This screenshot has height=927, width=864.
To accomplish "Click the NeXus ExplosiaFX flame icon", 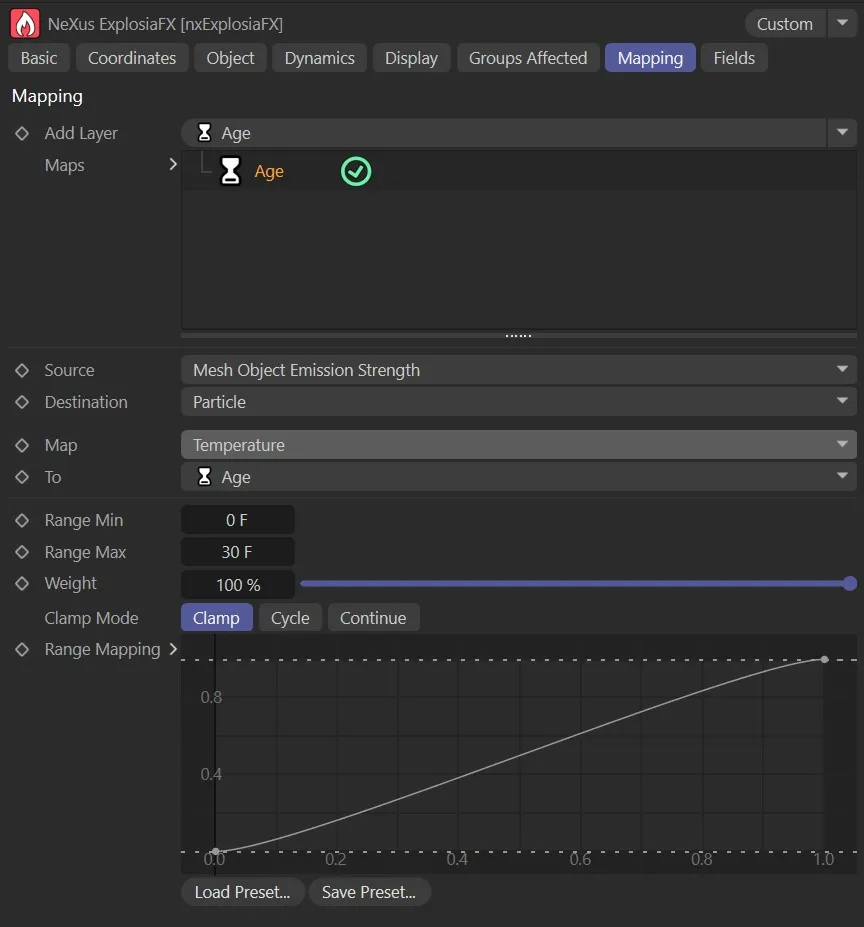I will tap(24, 23).
